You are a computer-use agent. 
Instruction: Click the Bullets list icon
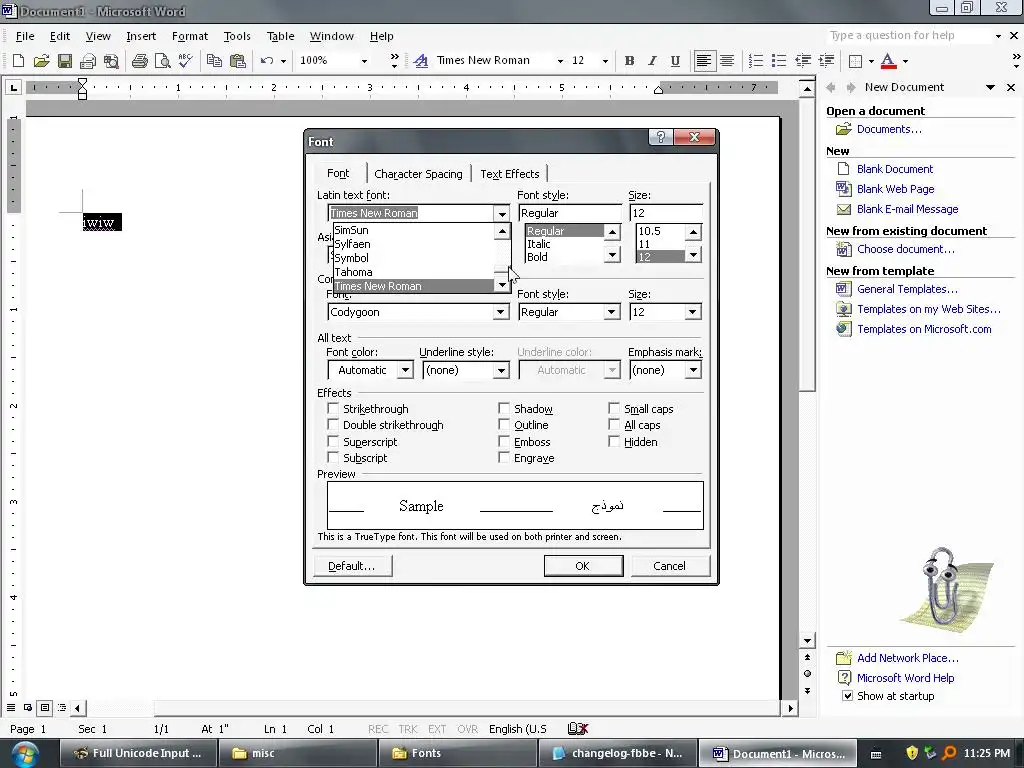pos(778,61)
